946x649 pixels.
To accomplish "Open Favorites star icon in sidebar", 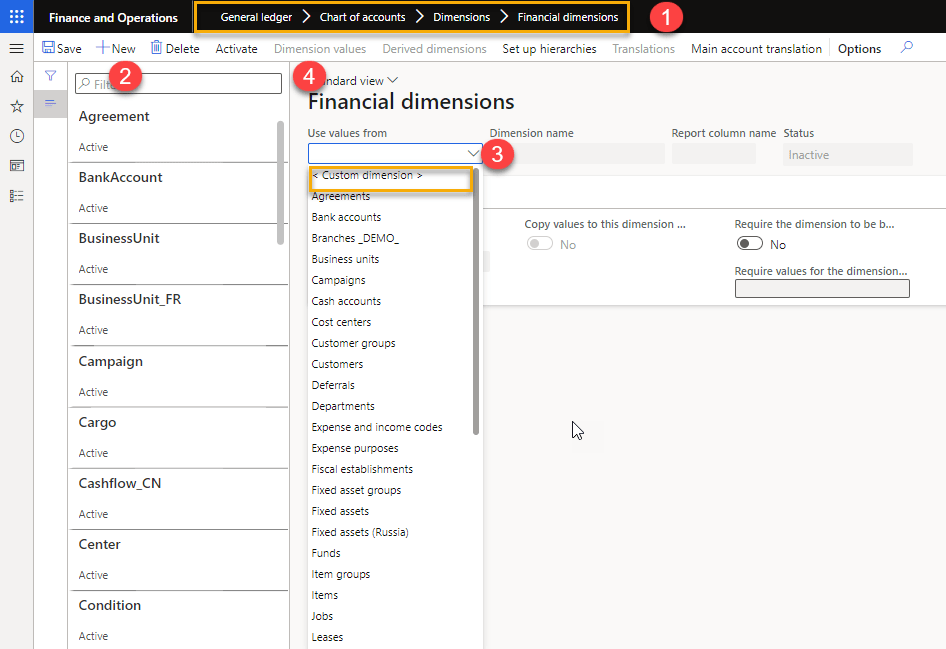I will point(16,106).
